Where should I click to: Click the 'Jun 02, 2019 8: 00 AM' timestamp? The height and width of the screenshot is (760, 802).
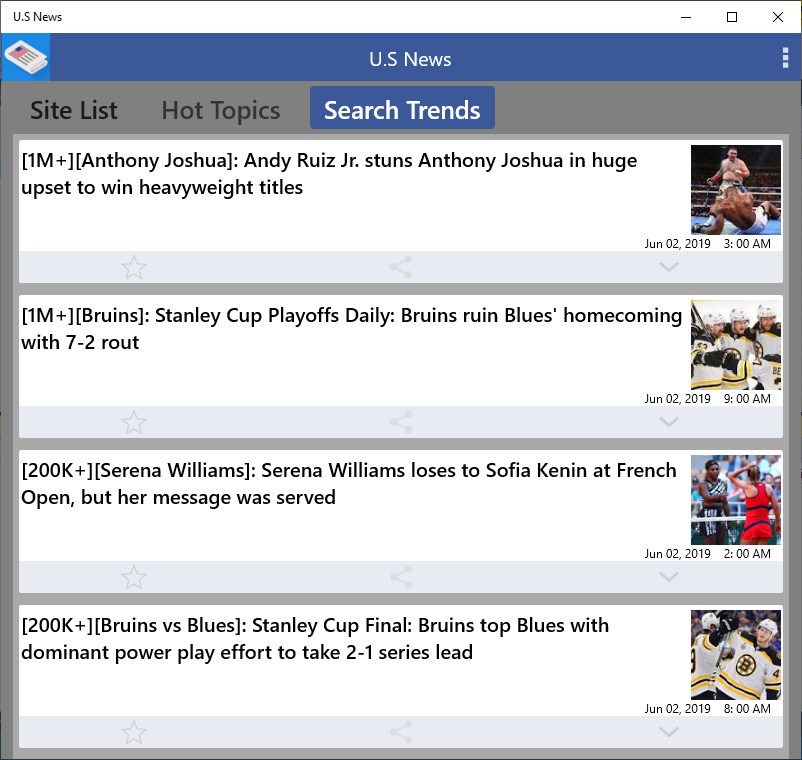coord(707,709)
